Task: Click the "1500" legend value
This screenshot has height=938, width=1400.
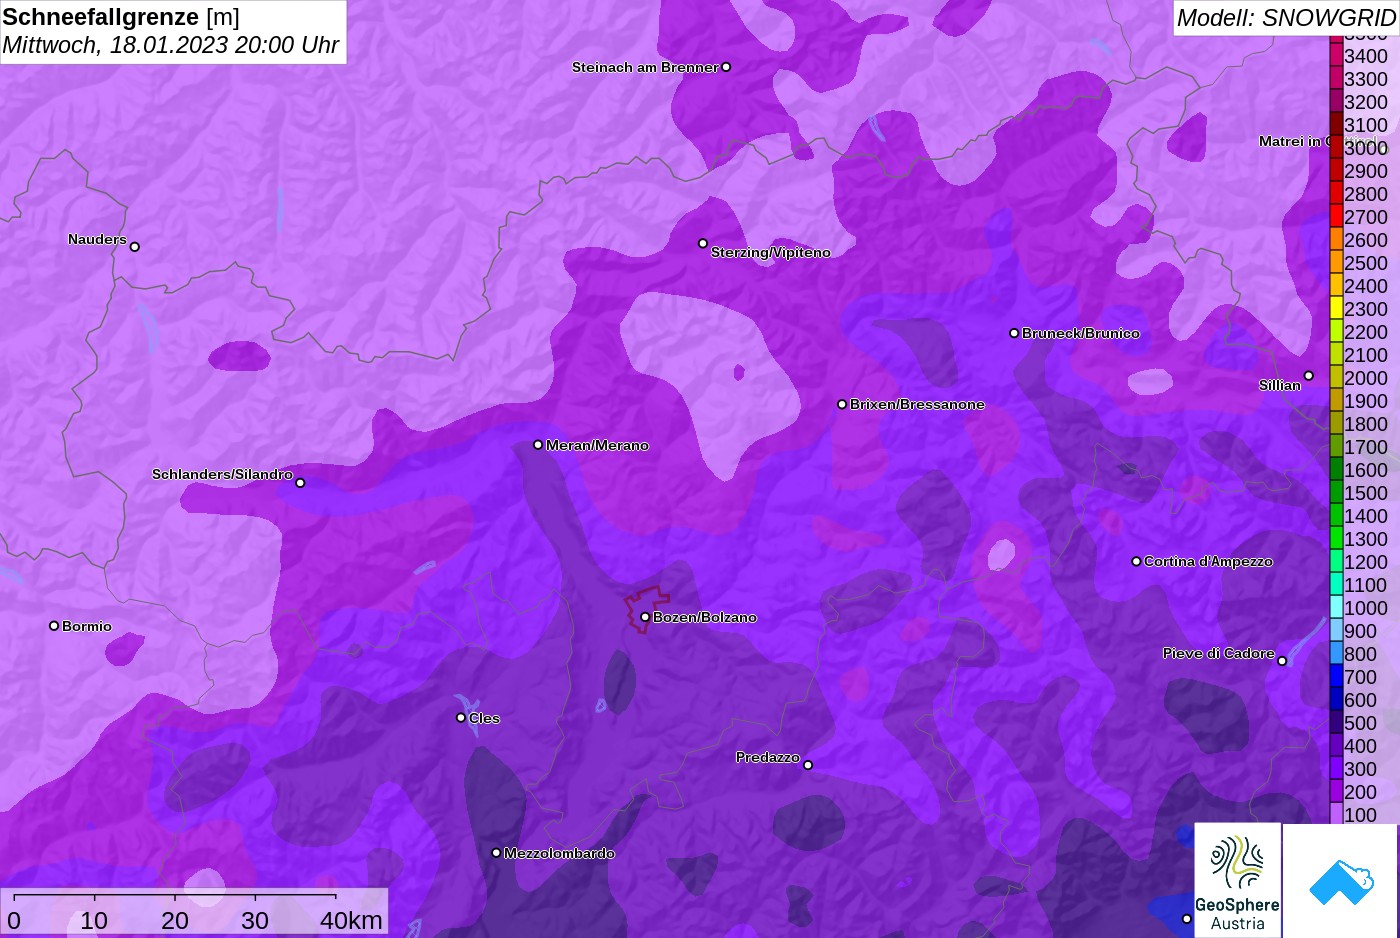Action: (x=1366, y=493)
